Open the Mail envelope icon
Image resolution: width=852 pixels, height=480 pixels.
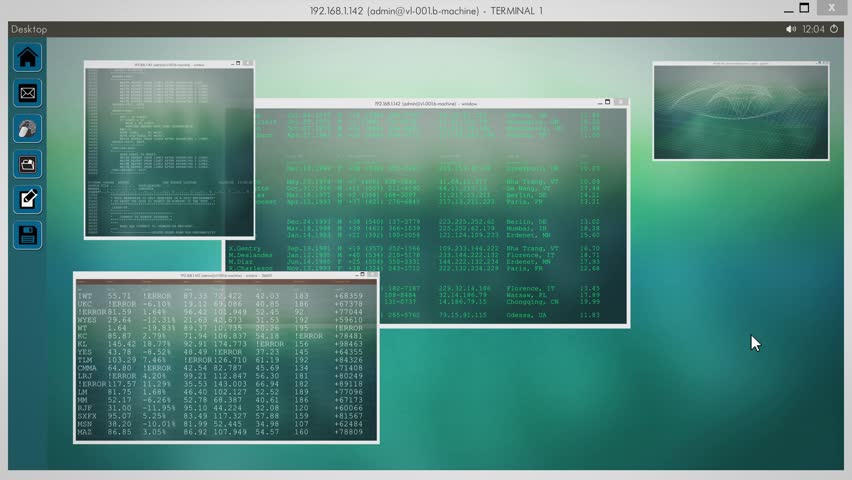(x=27, y=93)
